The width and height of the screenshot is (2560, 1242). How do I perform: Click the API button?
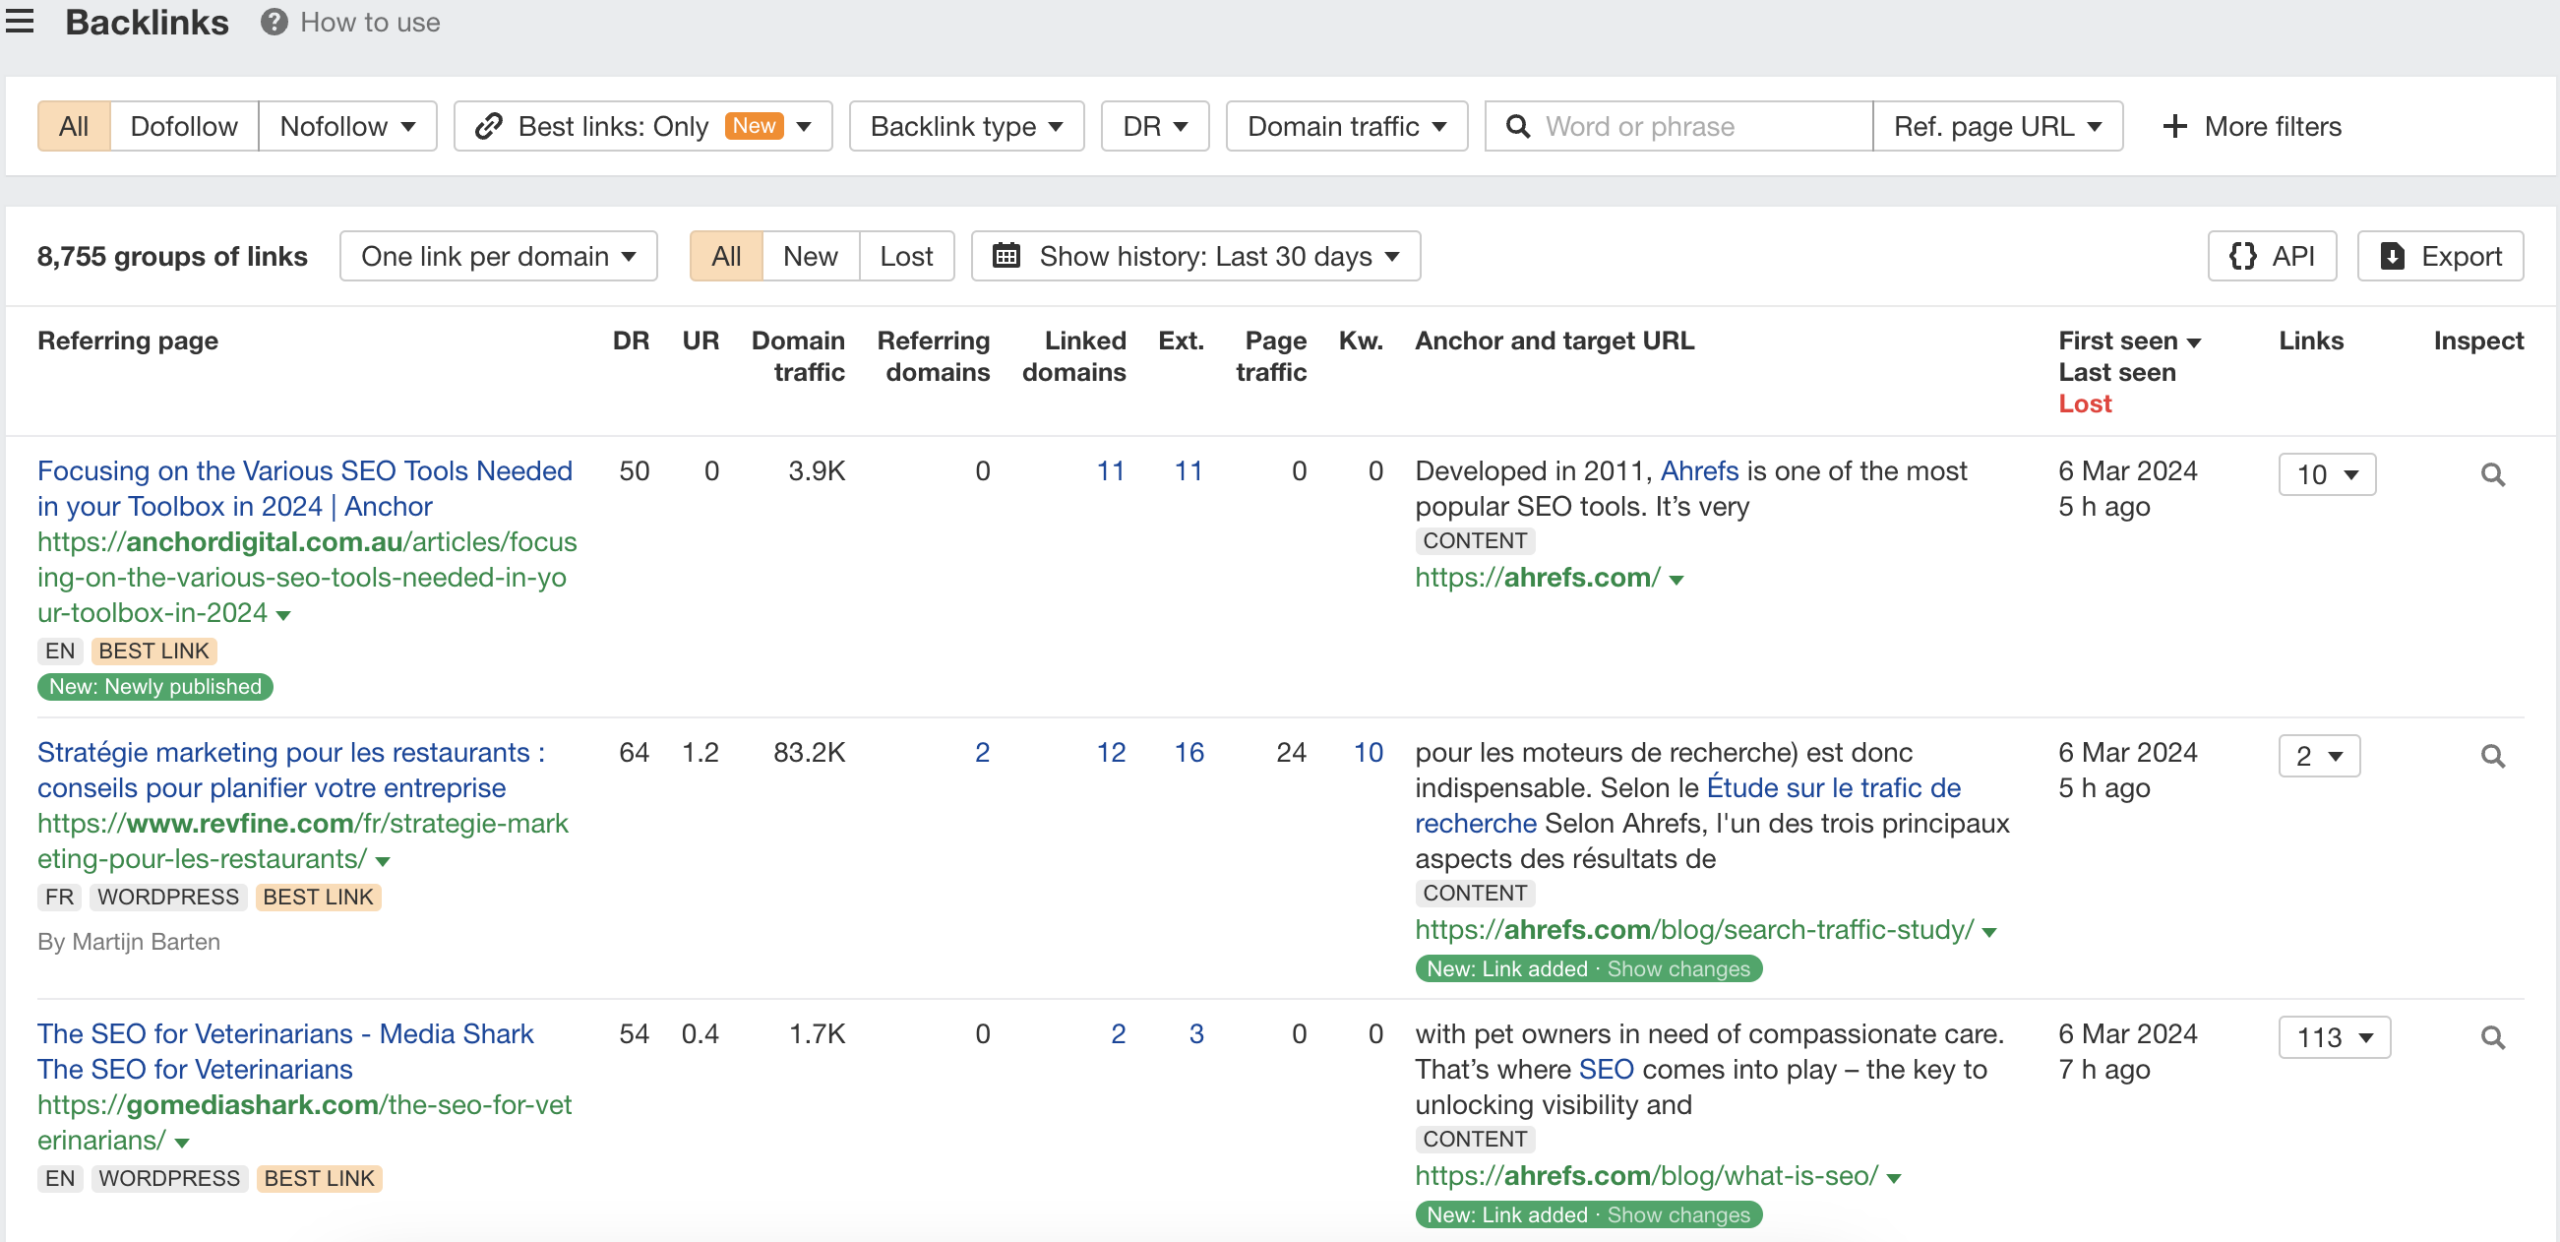(2272, 256)
